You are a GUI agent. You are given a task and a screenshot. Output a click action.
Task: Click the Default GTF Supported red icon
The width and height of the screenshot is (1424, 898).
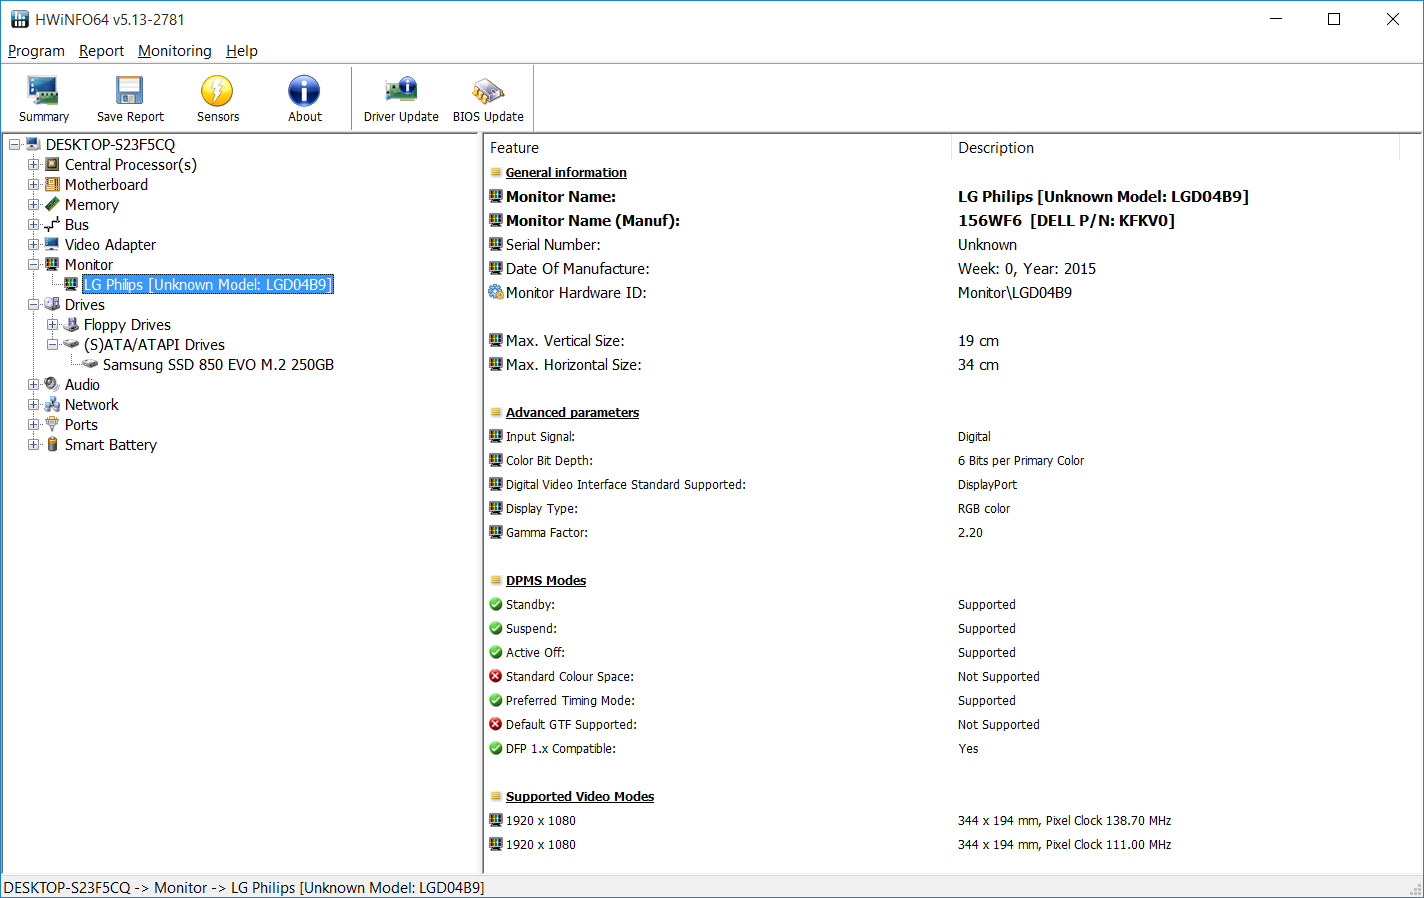(x=496, y=724)
